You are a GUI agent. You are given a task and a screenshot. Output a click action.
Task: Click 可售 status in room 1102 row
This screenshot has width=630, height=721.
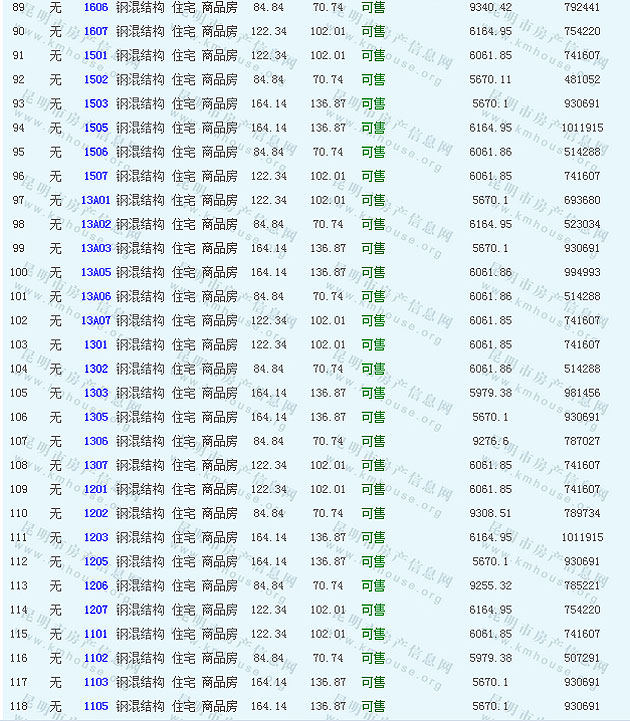point(373,658)
